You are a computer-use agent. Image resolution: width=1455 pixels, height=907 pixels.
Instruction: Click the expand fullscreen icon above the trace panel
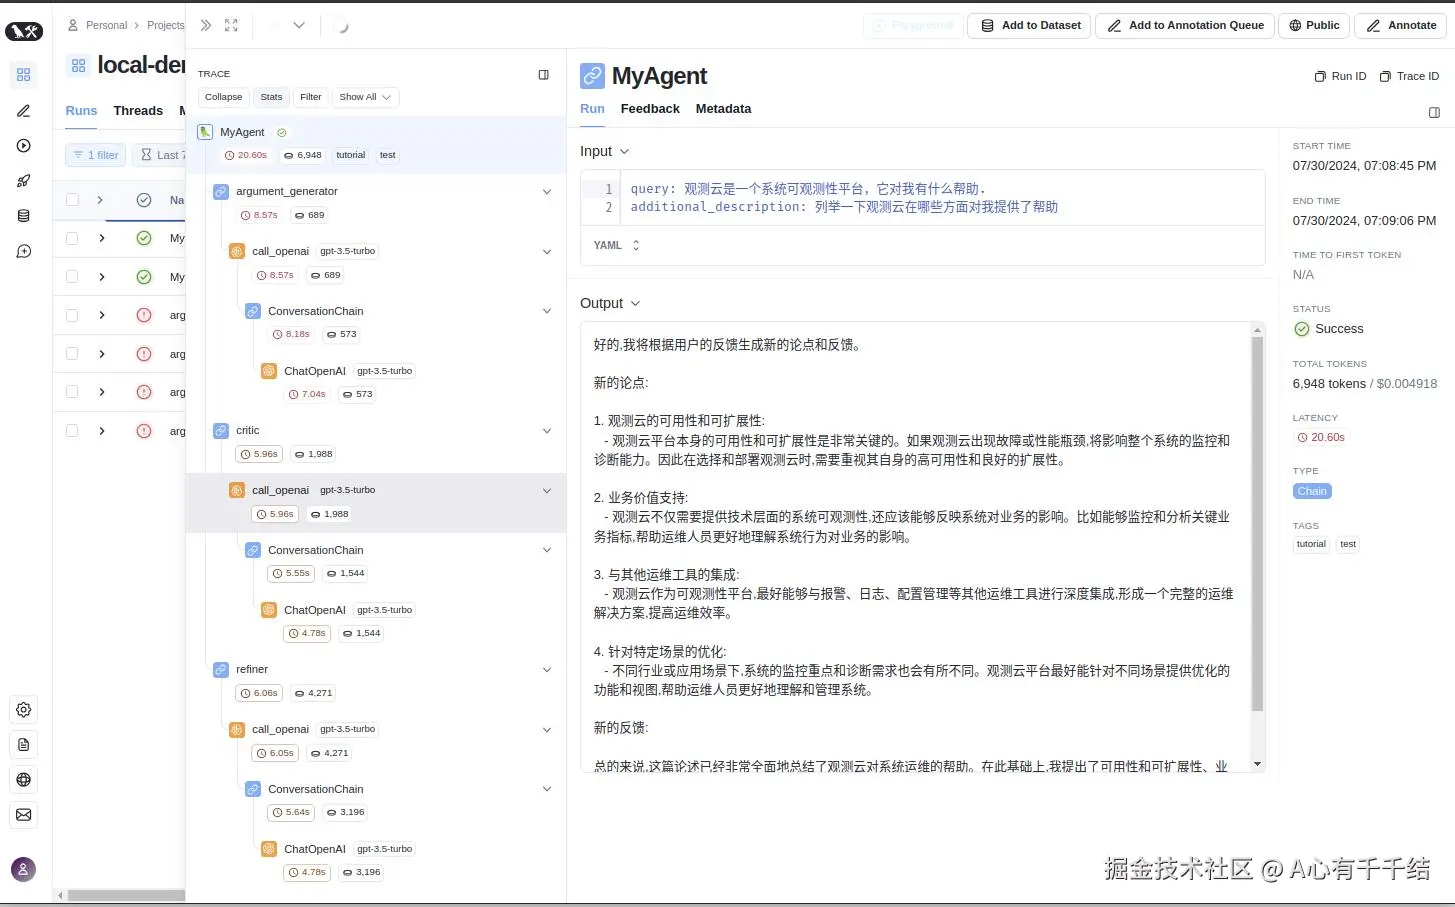[231, 25]
